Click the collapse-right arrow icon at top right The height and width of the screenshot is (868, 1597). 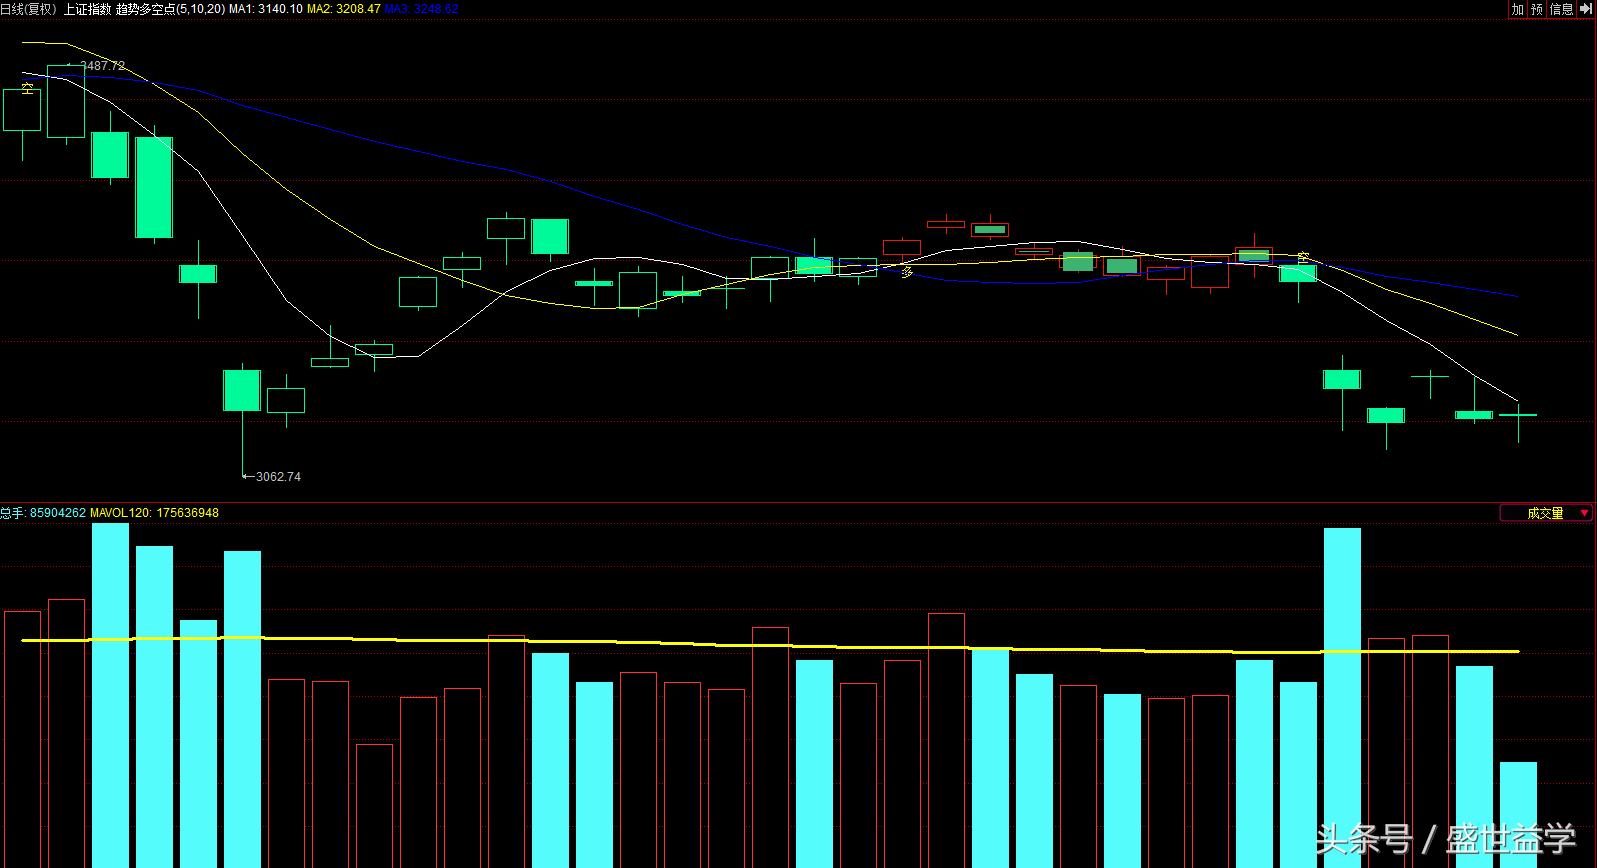[1586, 9]
